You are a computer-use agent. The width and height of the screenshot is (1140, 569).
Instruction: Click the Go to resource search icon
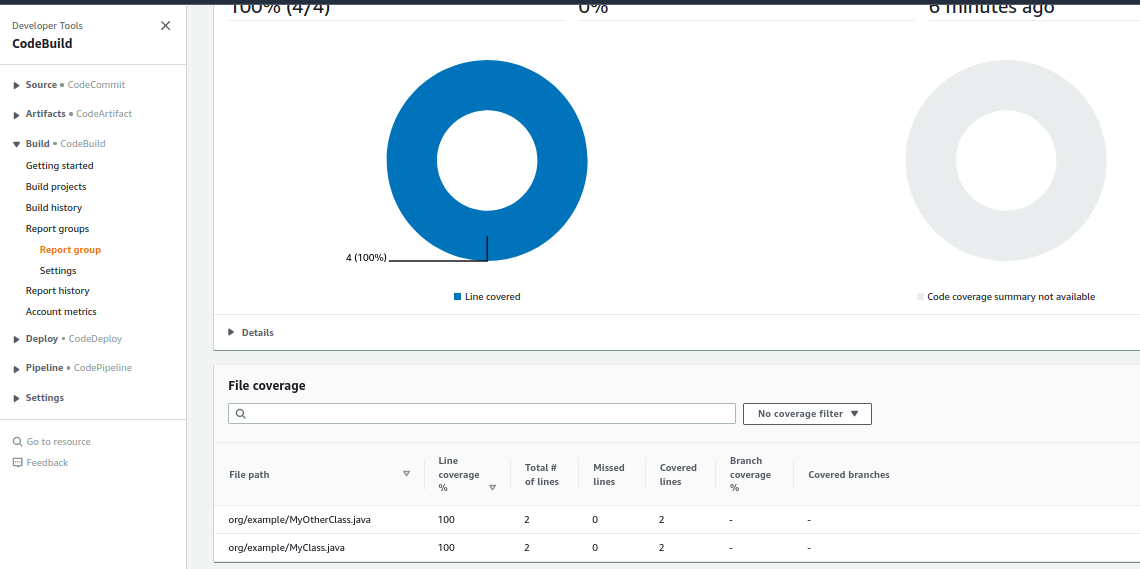pyautogui.click(x=17, y=442)
